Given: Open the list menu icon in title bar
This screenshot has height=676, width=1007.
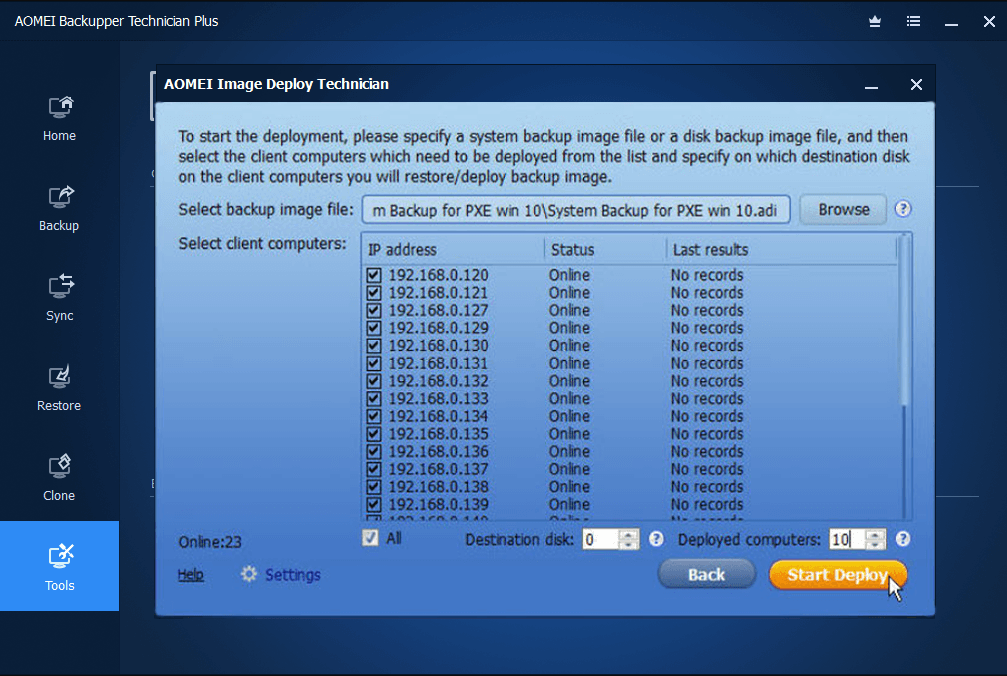Looking at the screenshot, I should click(913, 21).
